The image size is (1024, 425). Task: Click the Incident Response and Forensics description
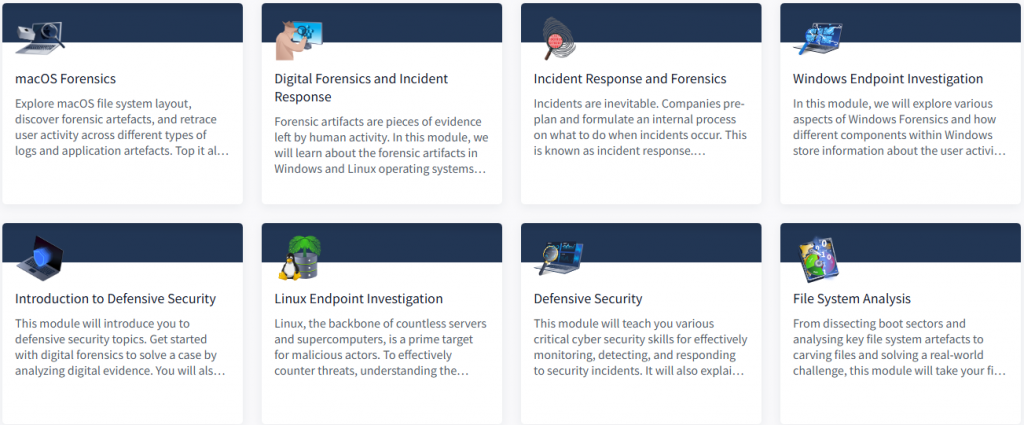638,128
